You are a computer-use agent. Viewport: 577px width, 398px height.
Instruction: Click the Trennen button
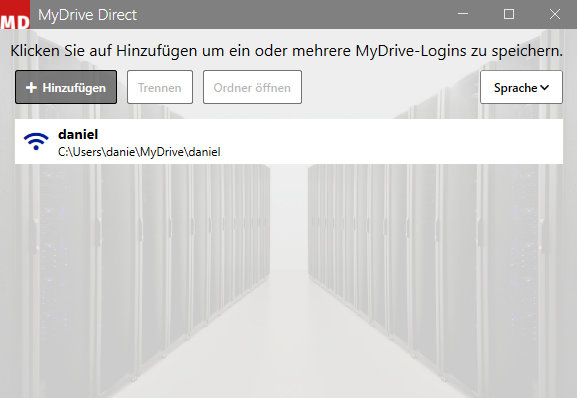pyautogui.click(x=160, y=87)
